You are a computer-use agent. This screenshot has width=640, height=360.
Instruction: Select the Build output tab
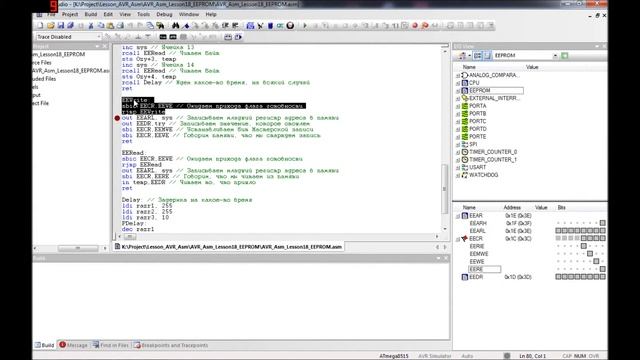pyautogui.click(x=44, y=345)
